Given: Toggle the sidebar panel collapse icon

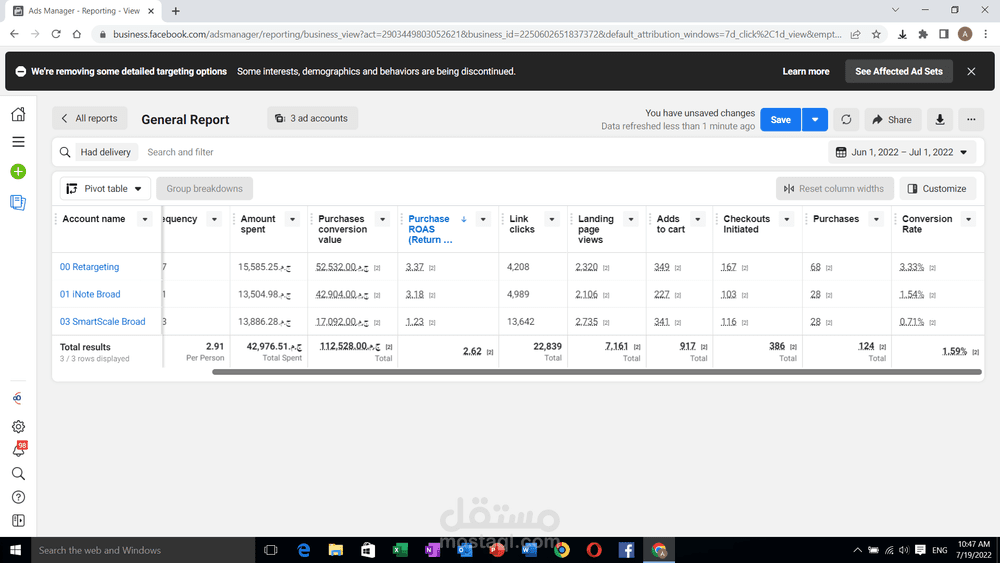Looking at the screenshot, I should [18, 521].
